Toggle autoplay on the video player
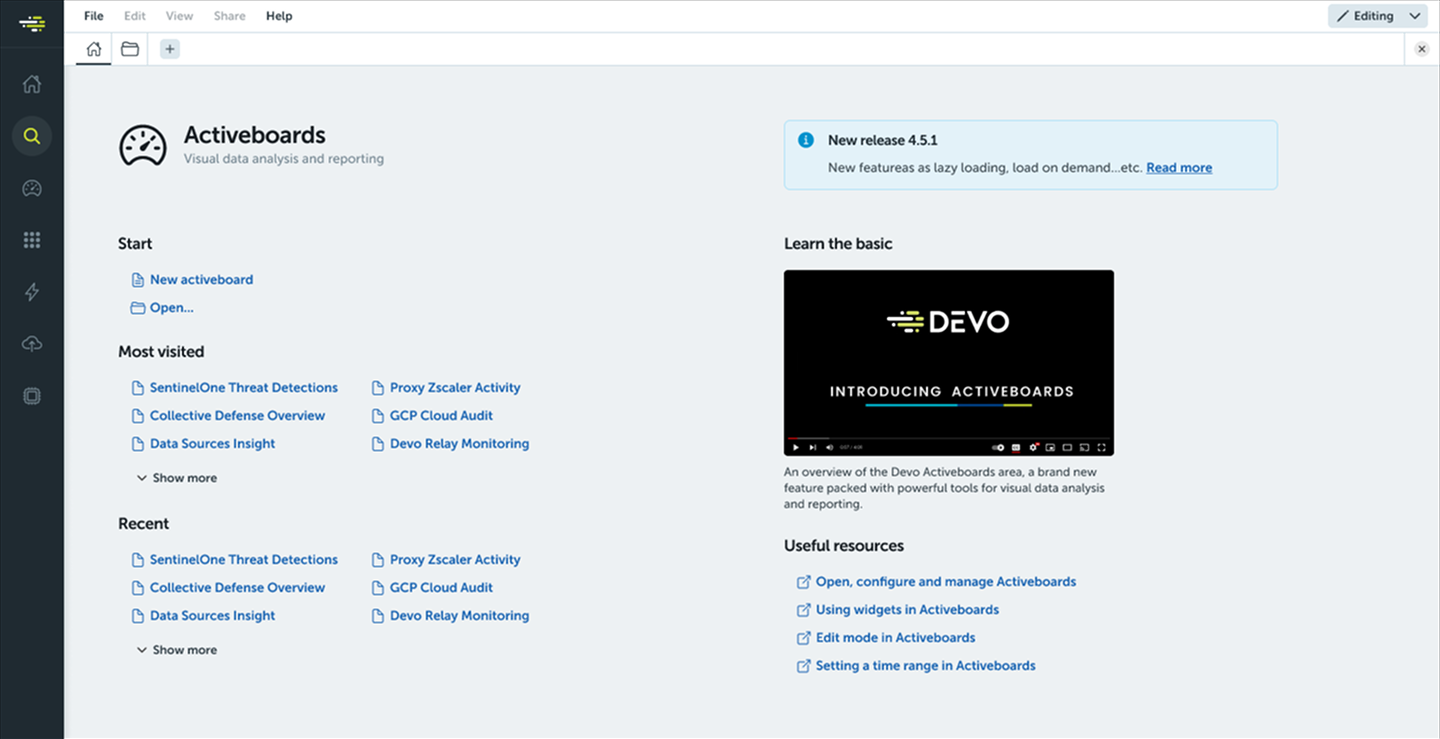Image resolution: width=1440 pixels, height=739 pixels. (998, 448)
